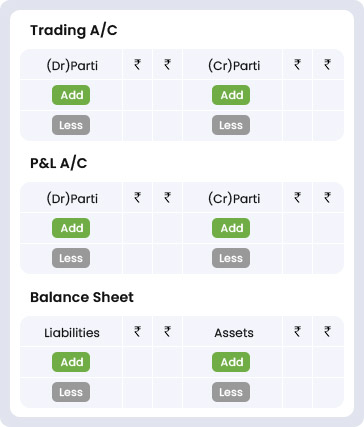The width and height of the screenshot is (364, 427).
Task: Click Less under Balance Sheet Assets
Action: click(x=231, y=392)
